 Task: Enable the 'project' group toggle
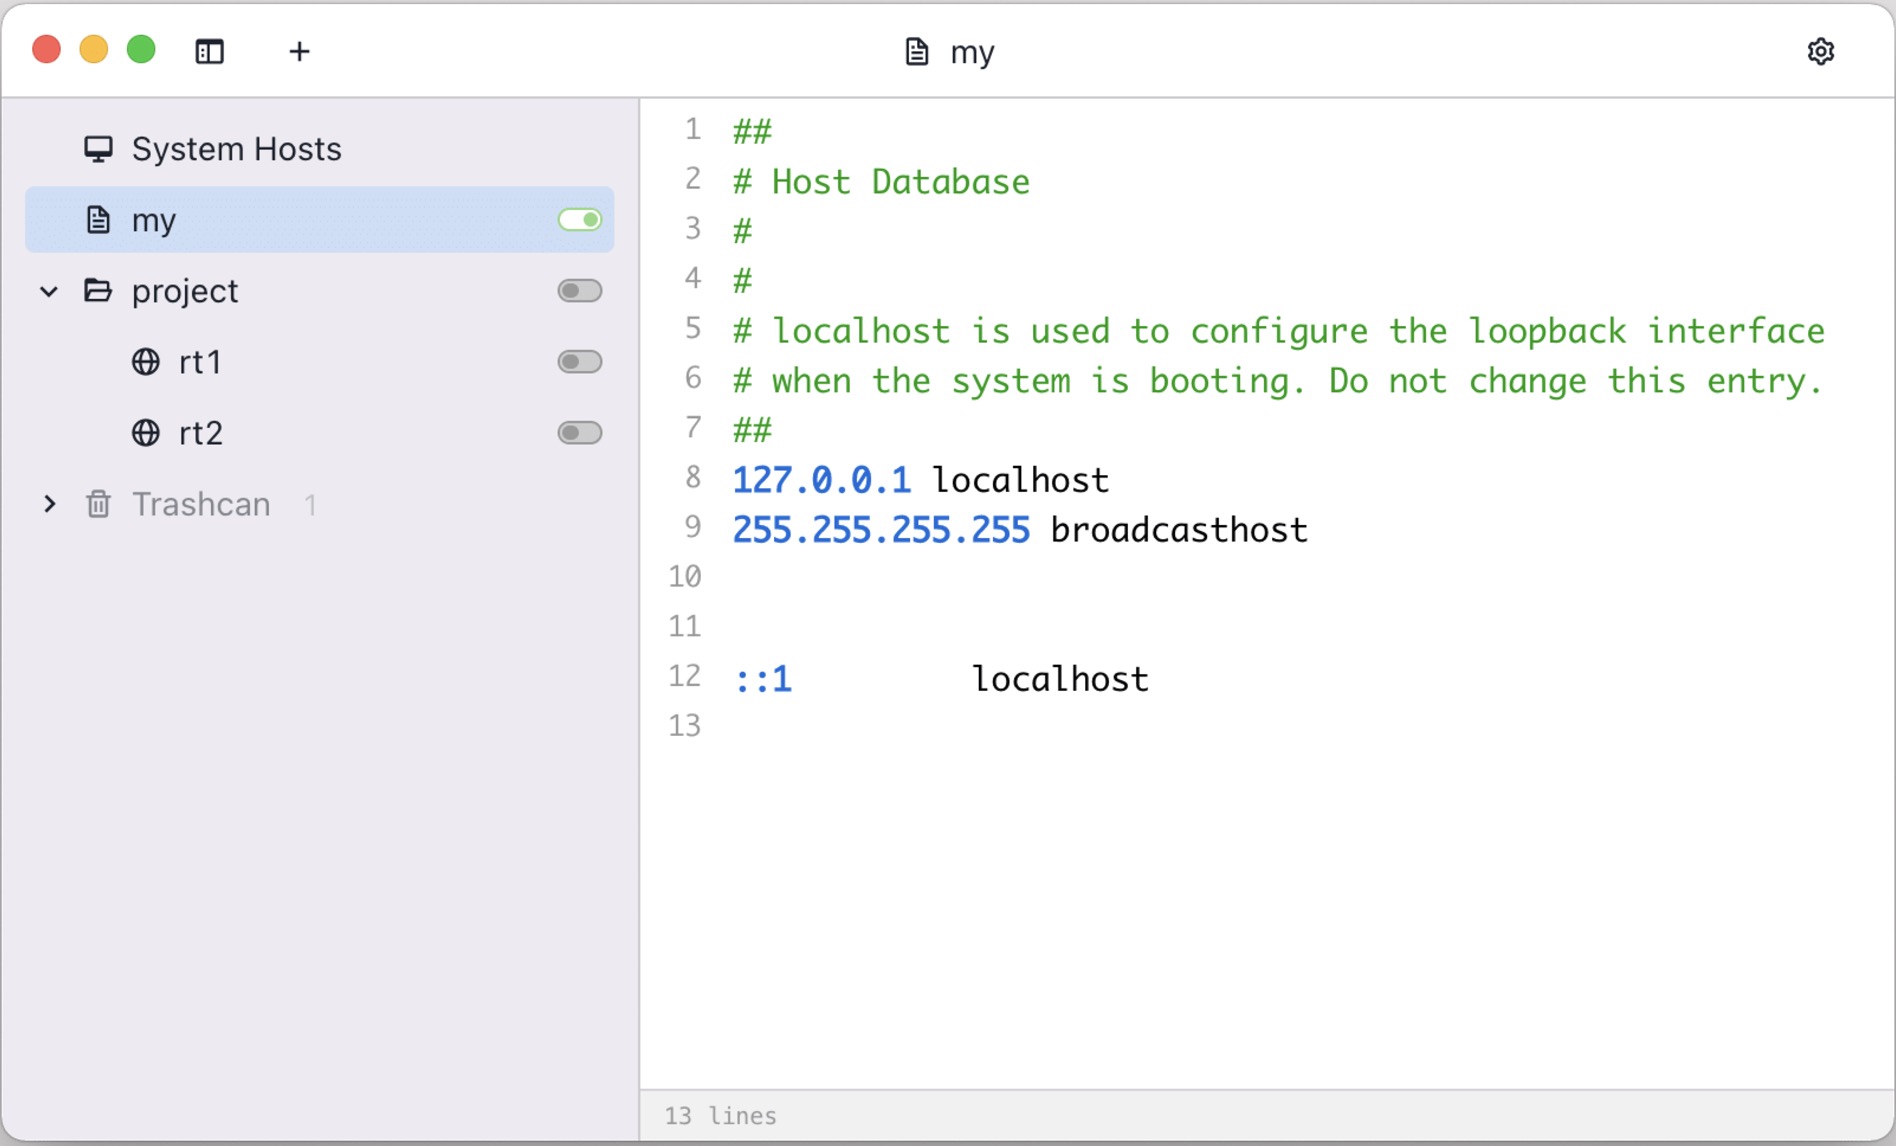579,290
